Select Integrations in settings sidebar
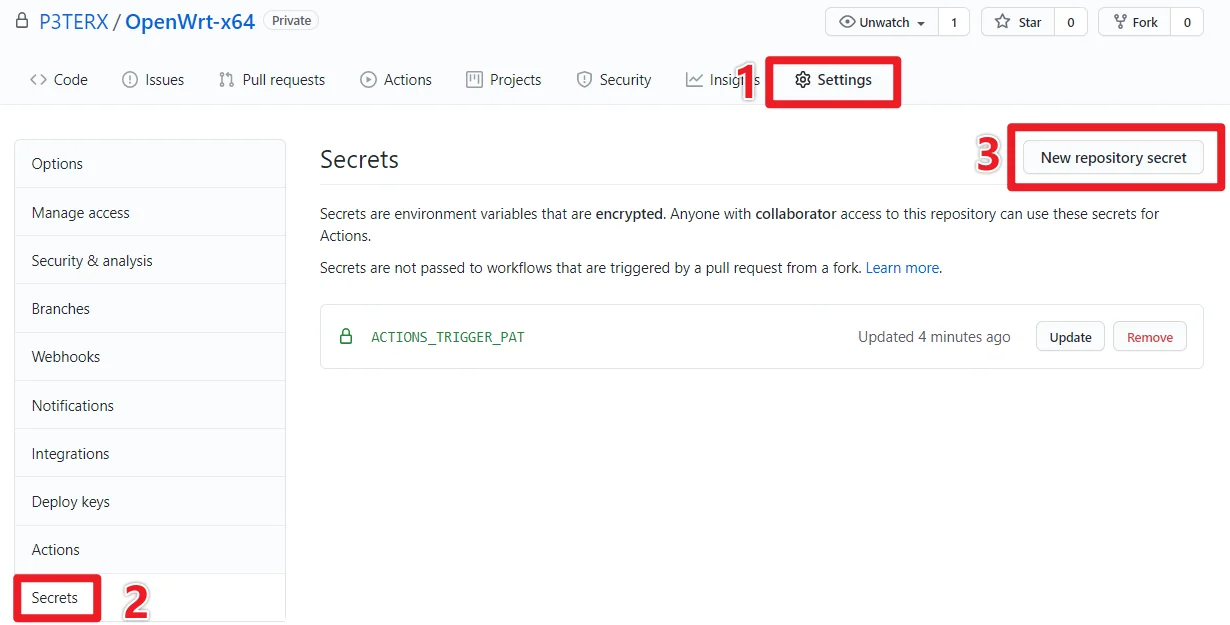Viewport: 1230px width, 625px height. pos(150,453)
